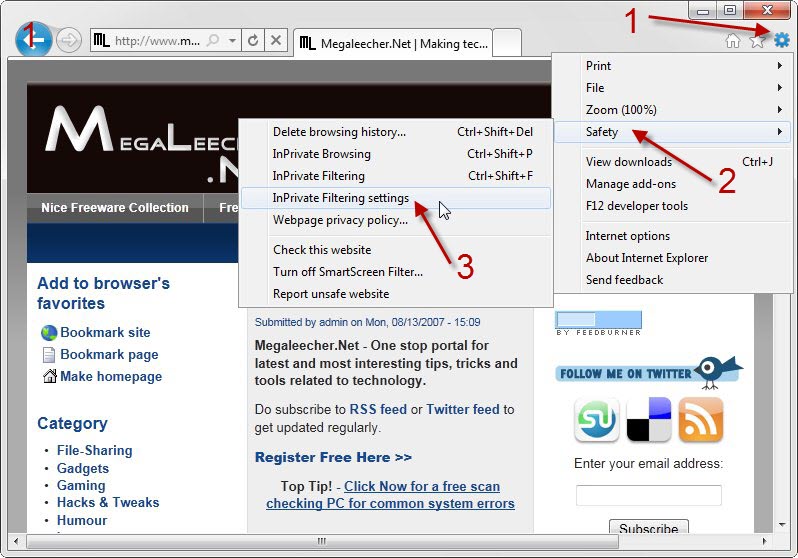The image size is (798, 558).
Task: Click the browser Back button
Action: pyautogui.click(x=34, y=39)
